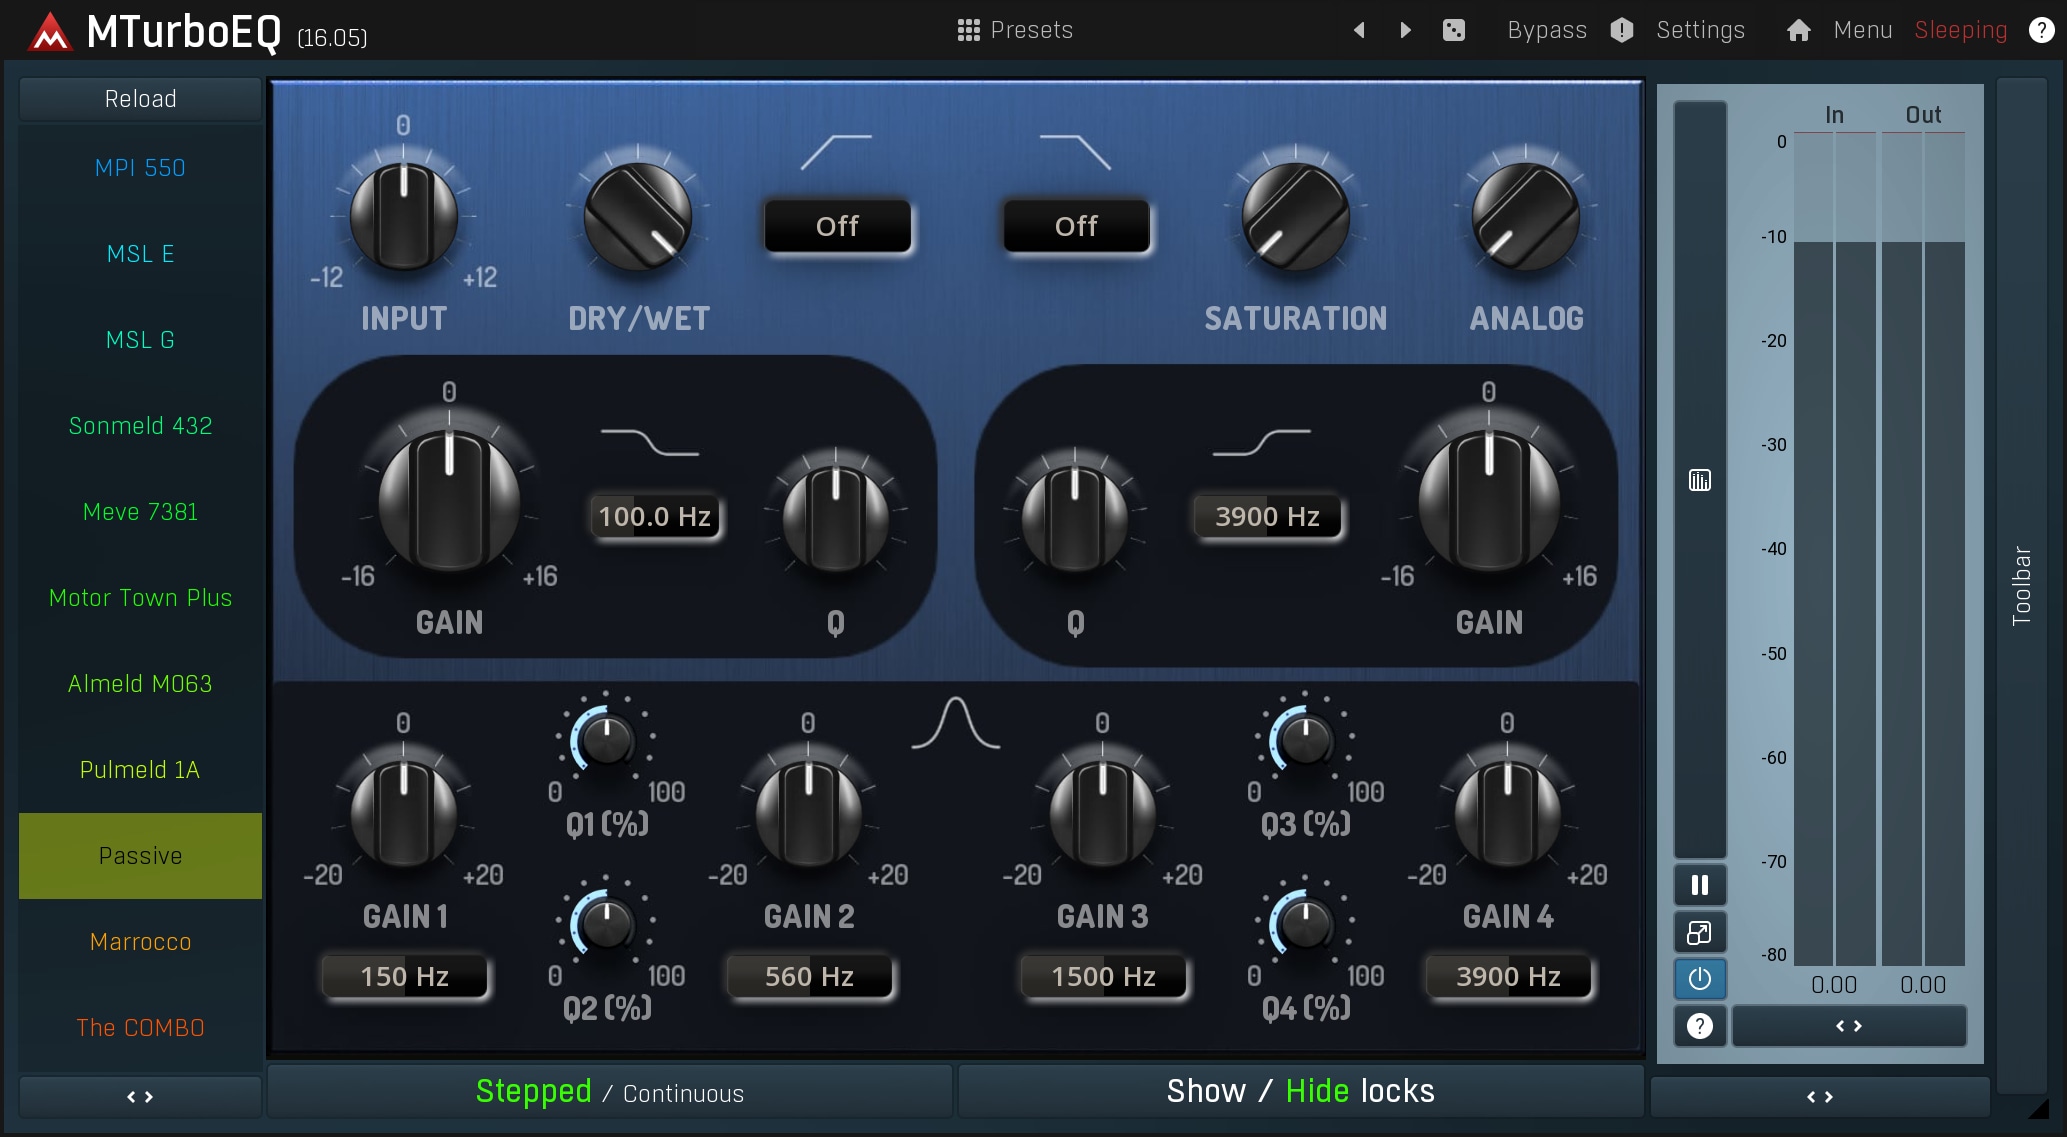Open the low shelf 100.0 Hz frequency selector
This screenshot has width=2067, height=1137.
click(x=655, y=517)
